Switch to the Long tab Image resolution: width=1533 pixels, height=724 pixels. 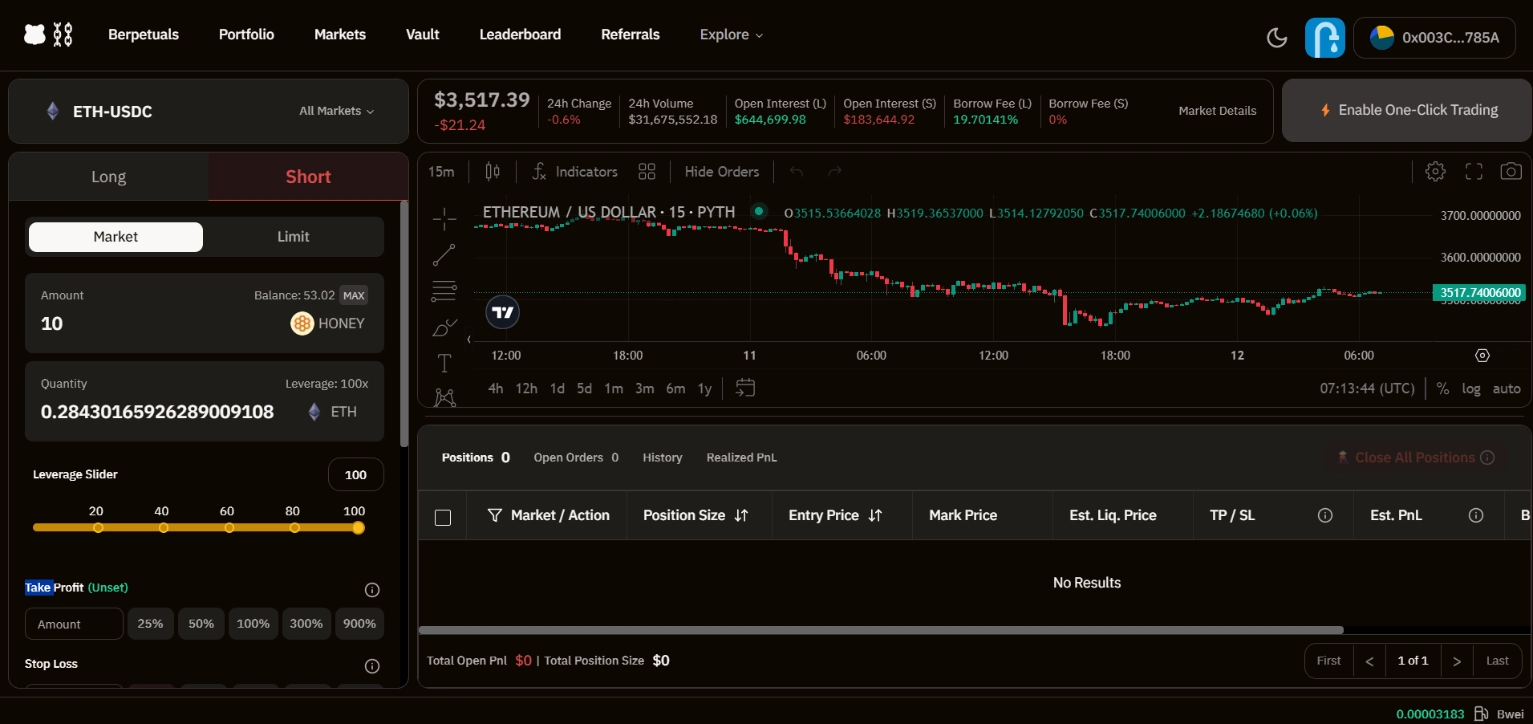109,177
